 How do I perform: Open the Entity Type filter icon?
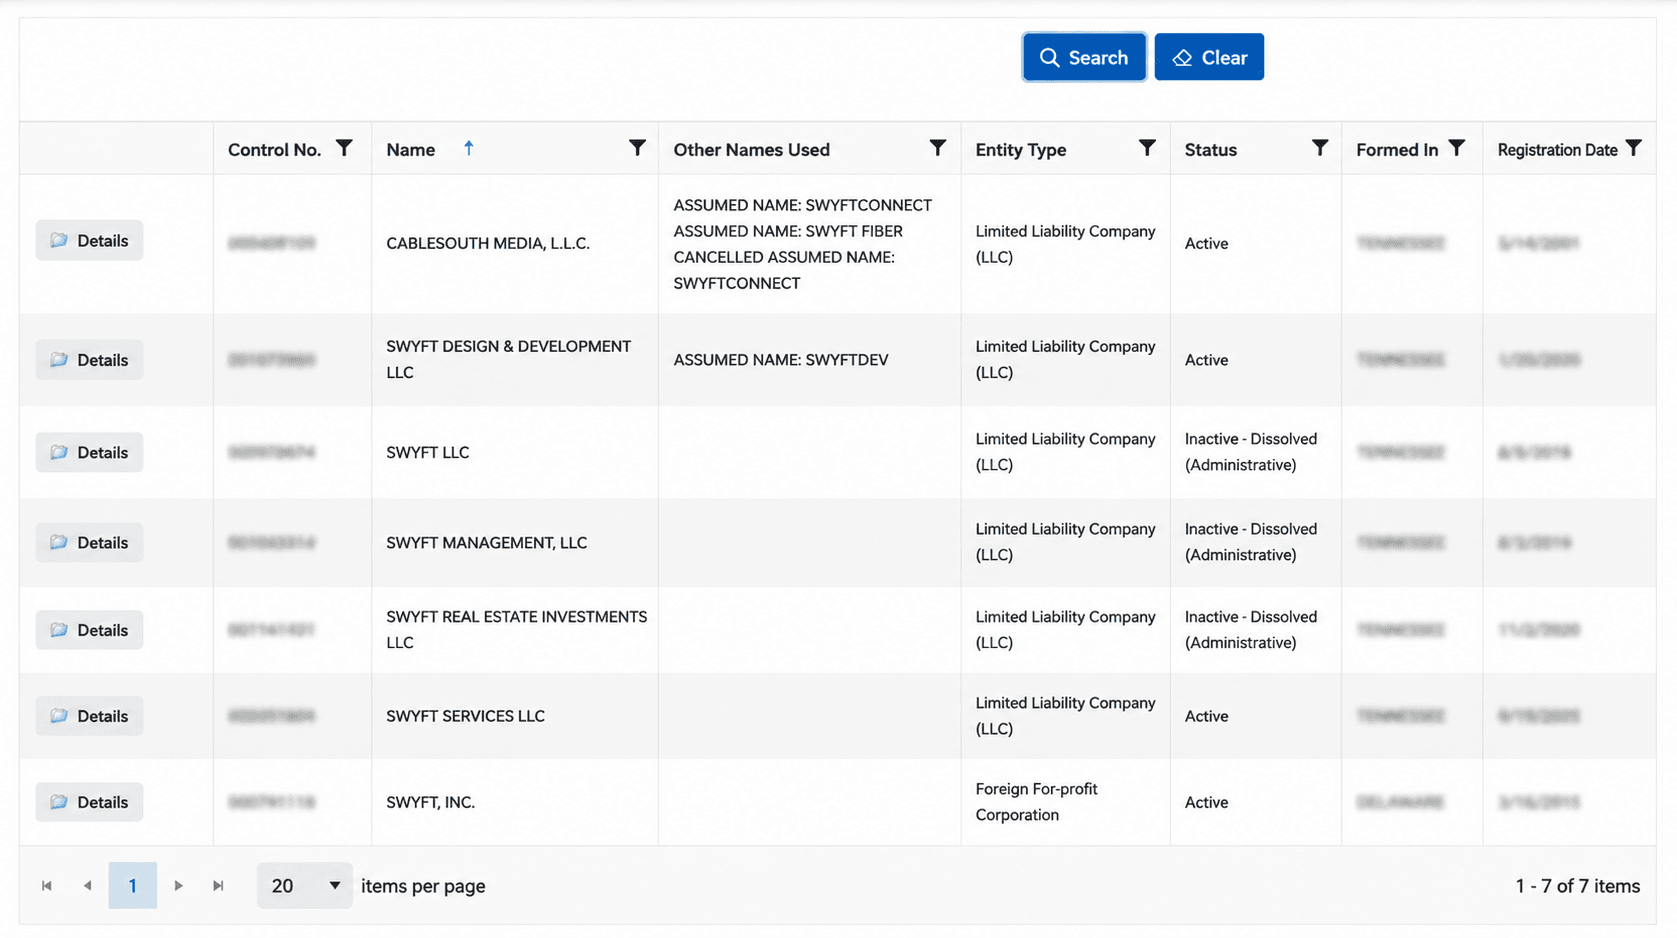1147,148
